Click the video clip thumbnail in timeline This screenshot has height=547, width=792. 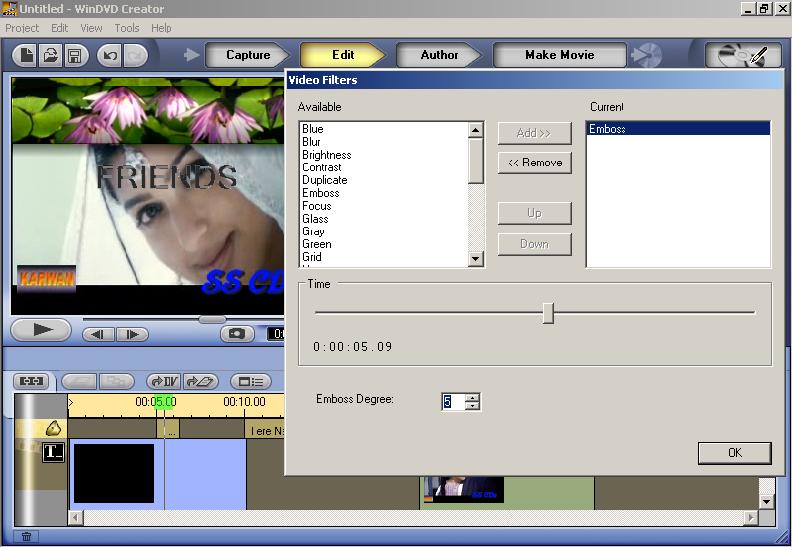point(464,489)
